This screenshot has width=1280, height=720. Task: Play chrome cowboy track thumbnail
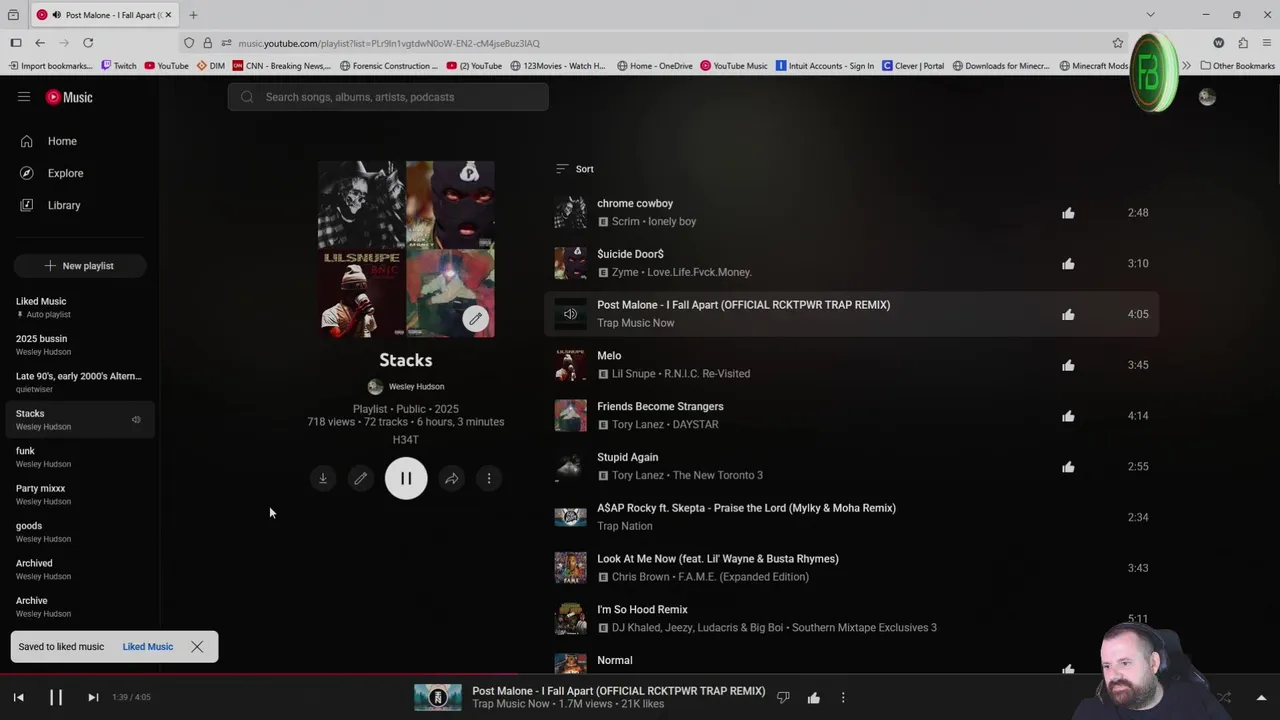coord(571,212)
